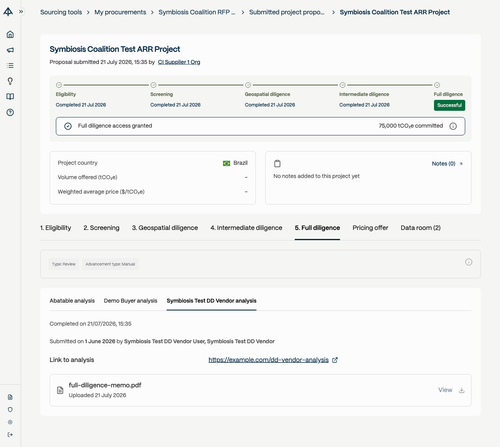Click the Eligibility step circle in progress tracker
This screenshot has height=447, width=500.
tap(59, 85)
